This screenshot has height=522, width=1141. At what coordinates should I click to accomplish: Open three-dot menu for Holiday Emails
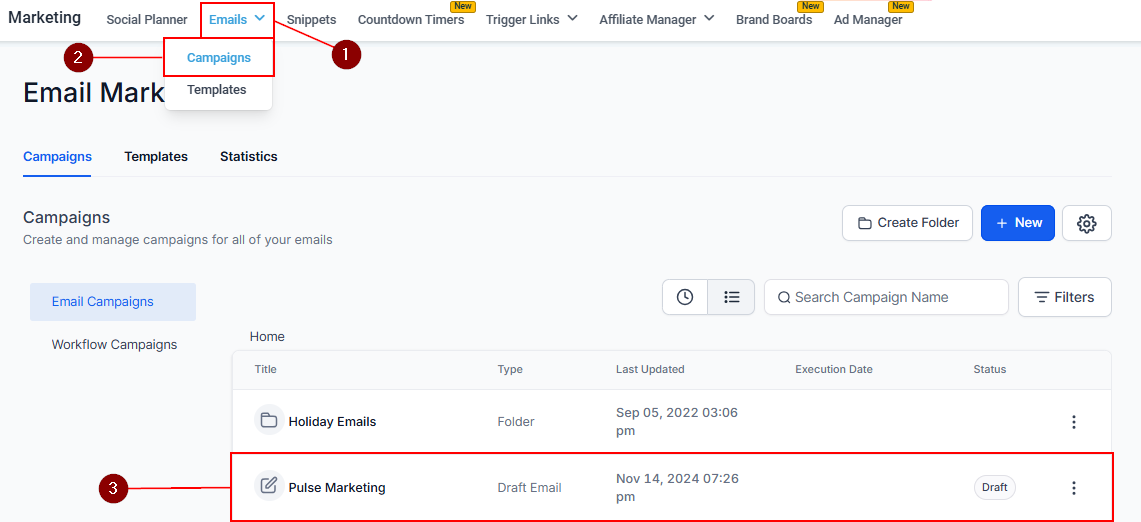(x=1073, y=422)
